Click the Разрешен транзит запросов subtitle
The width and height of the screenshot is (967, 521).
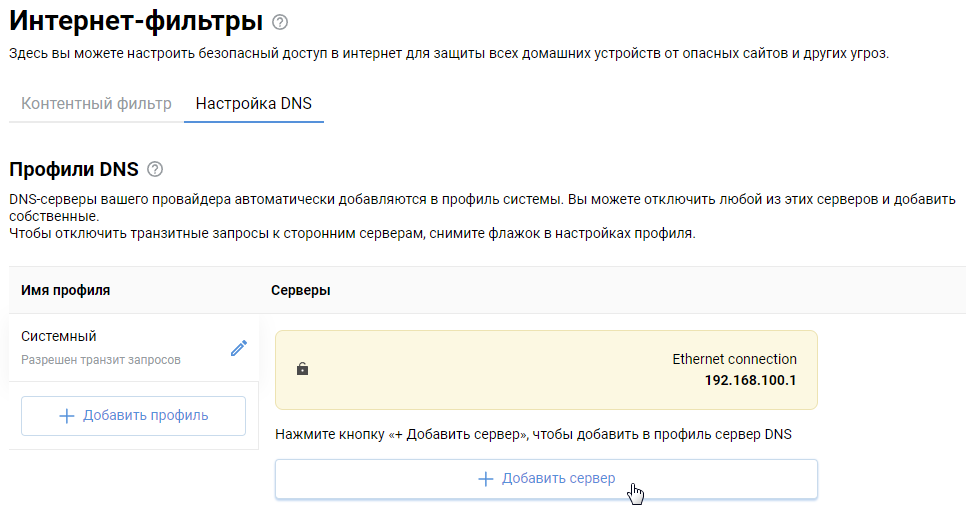pos(100,359)
